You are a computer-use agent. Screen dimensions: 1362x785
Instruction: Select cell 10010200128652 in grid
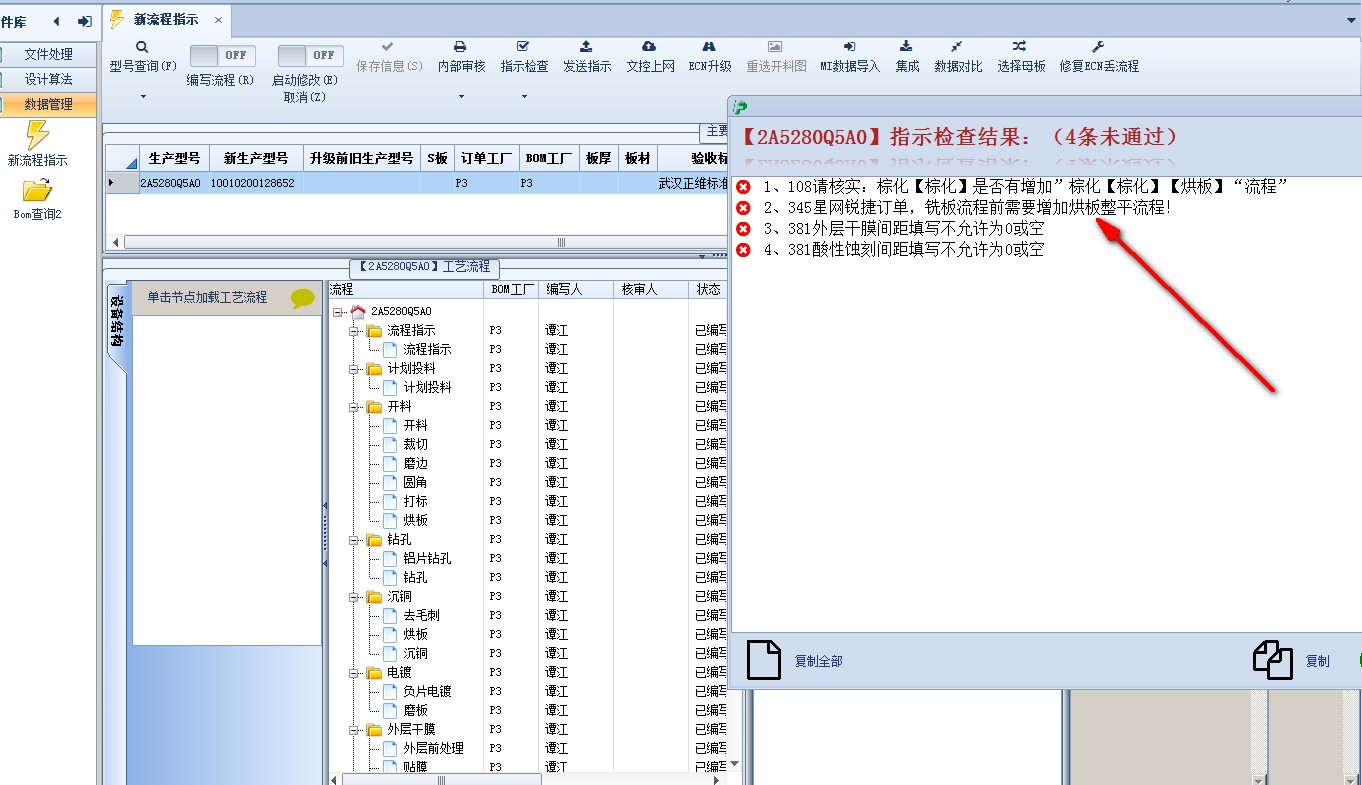click(x=256, y=183)
